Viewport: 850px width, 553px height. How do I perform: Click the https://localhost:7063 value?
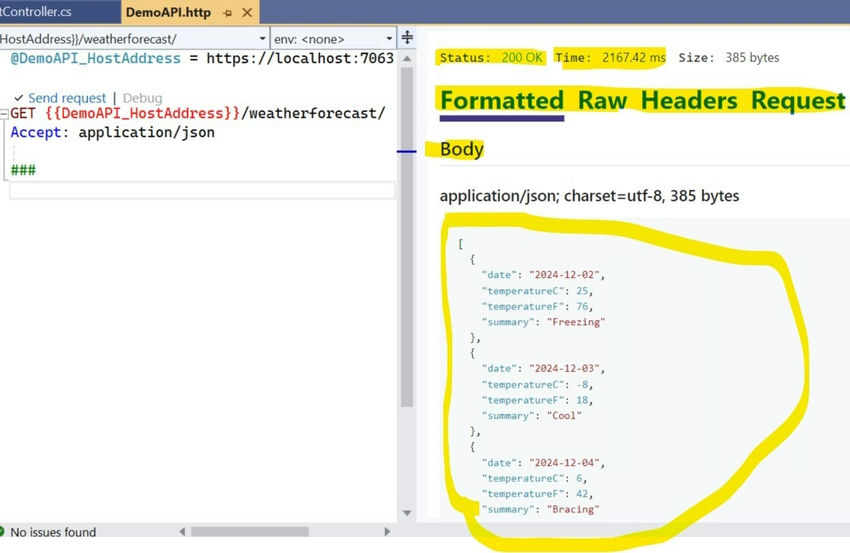pyautogui.click(x=300, y=58)
